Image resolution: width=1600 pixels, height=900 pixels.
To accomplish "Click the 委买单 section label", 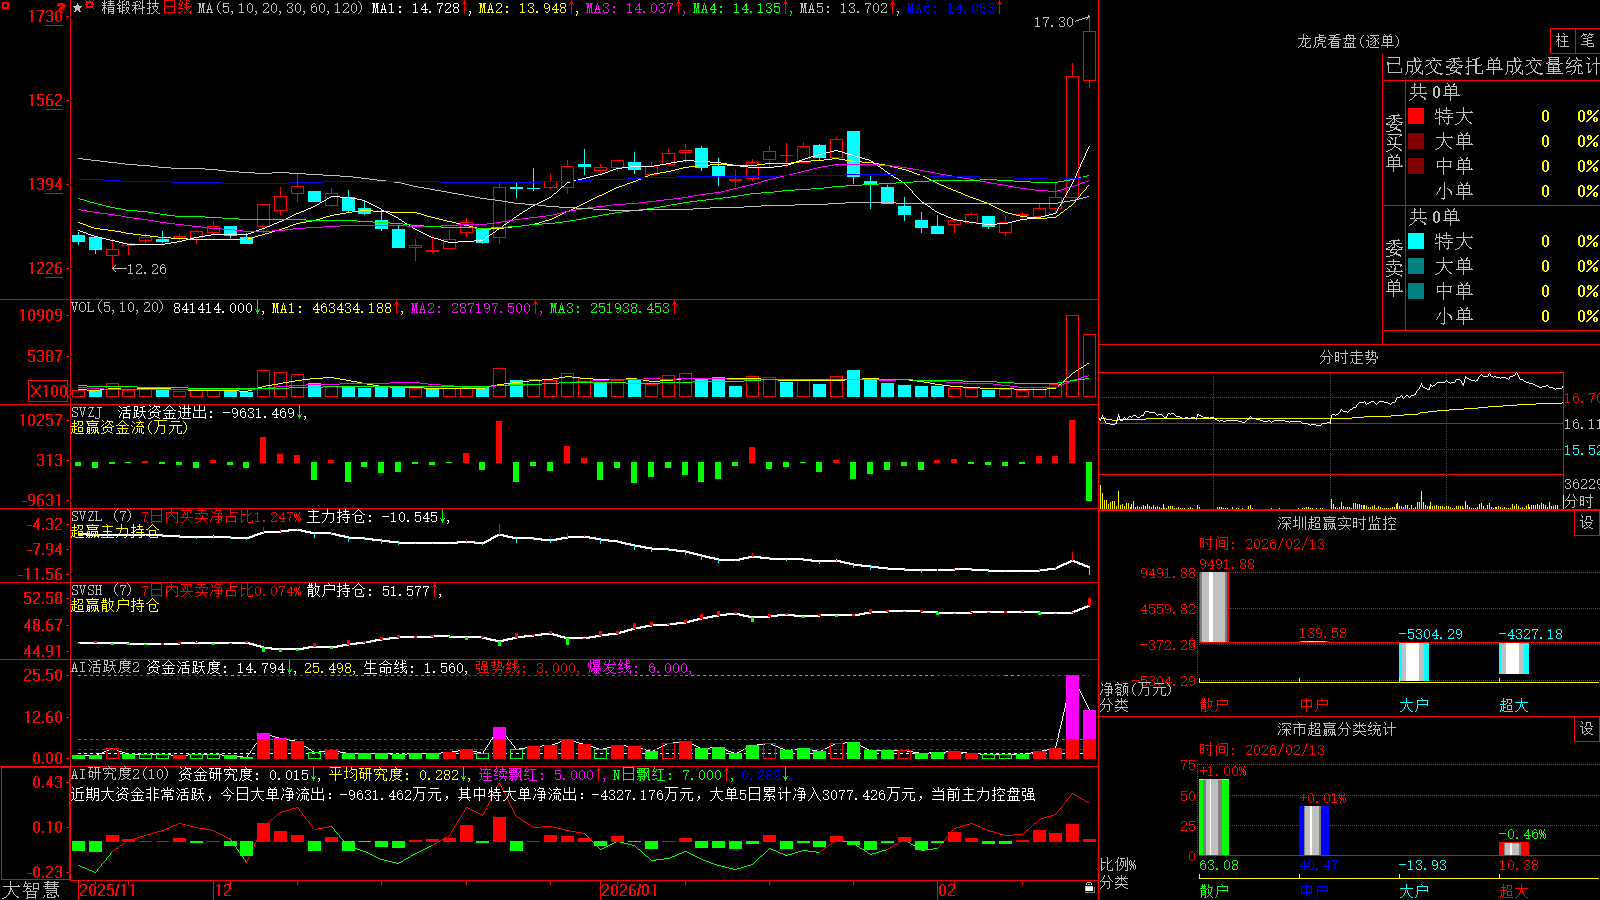I will [1394, 143].
